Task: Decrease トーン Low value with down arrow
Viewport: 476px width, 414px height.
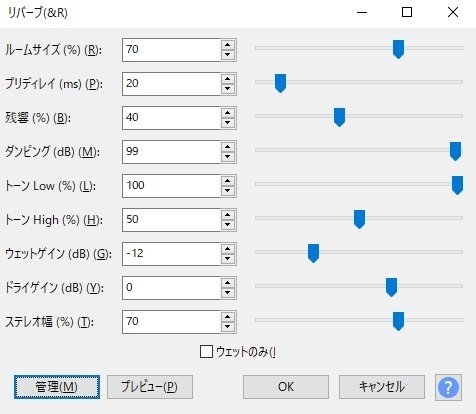Action: coord(228,191)
